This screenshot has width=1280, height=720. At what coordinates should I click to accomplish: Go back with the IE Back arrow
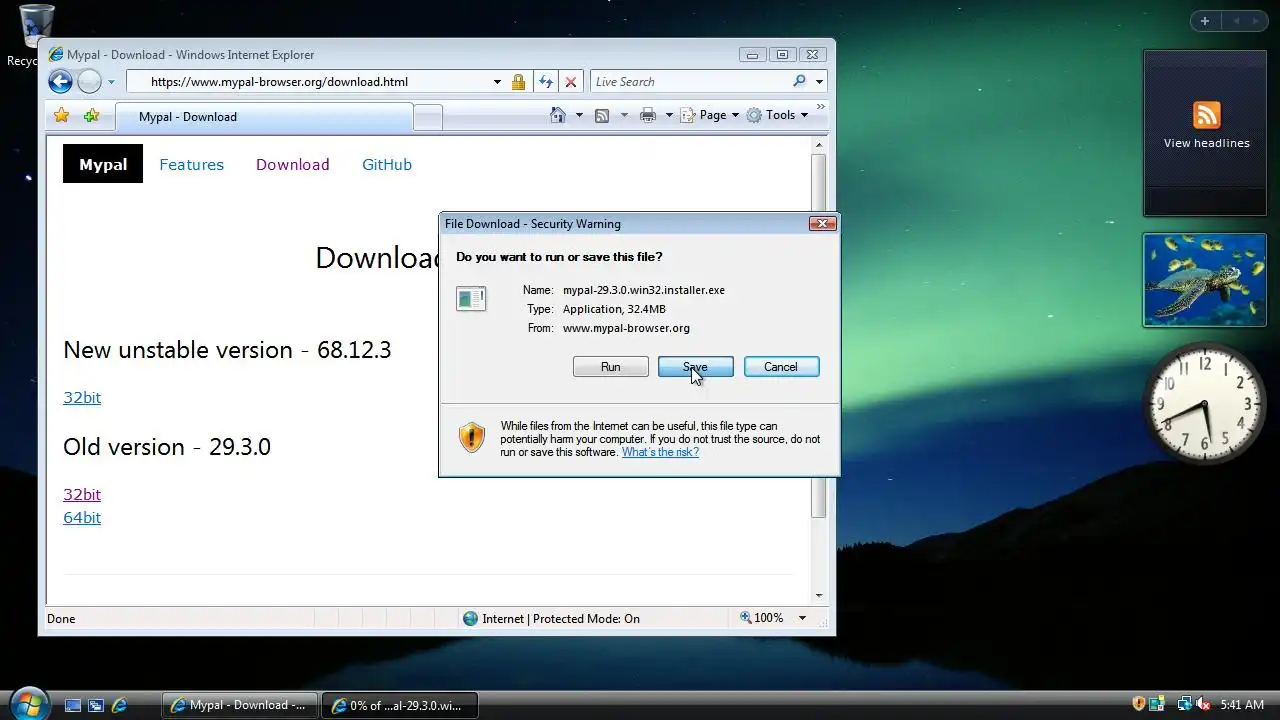pyautogui.click(x=60, y=82)
